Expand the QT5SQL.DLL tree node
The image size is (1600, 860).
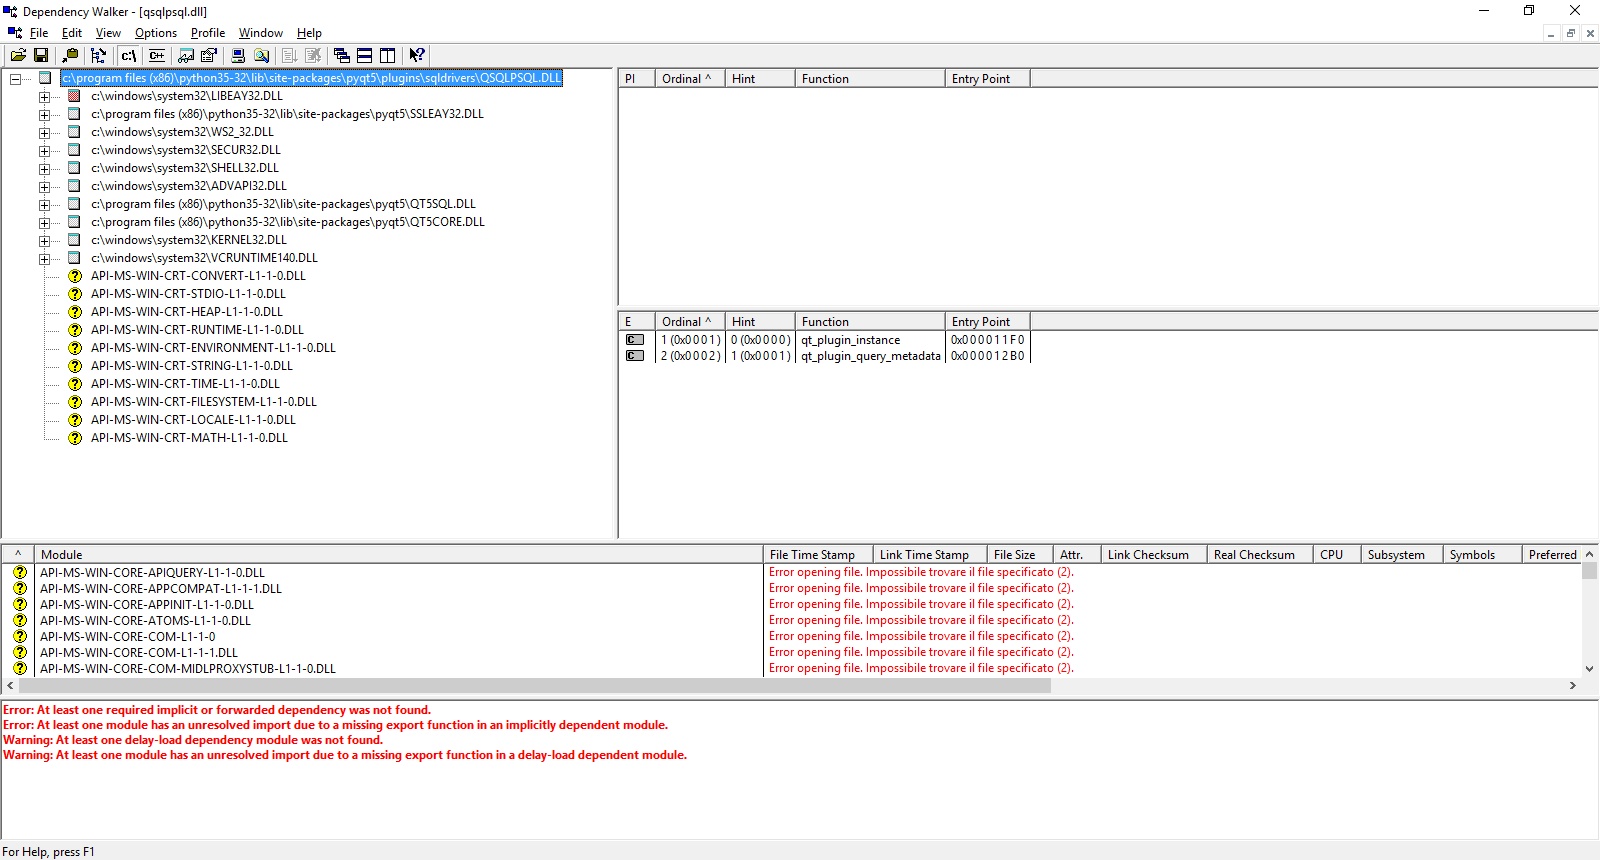[44, 205]
